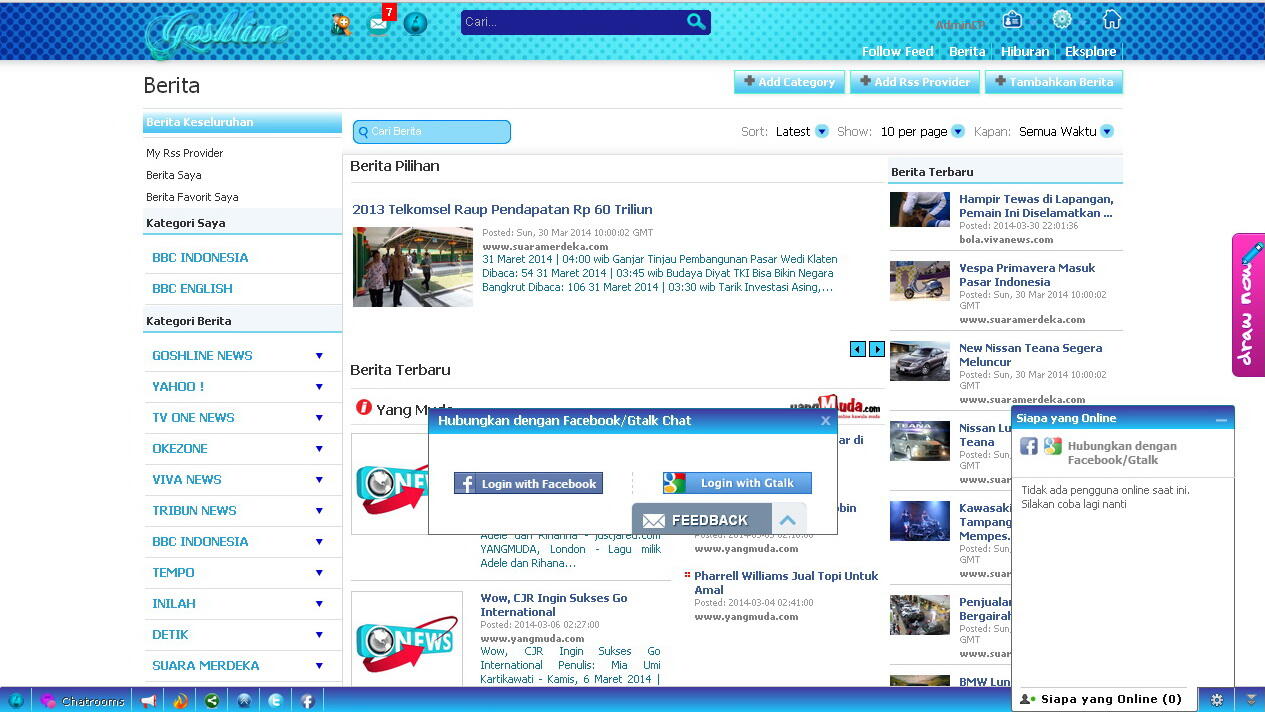Click the Vespa scooter thumbnail
This screenshot has height=712, width=1265.
click(x=920, y=281)
